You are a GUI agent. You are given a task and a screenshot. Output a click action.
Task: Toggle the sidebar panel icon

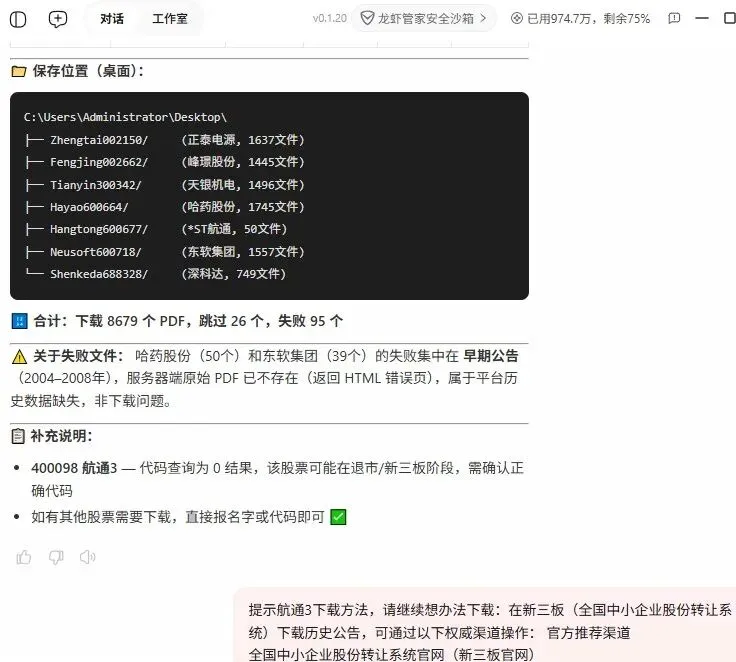point(18,19)
